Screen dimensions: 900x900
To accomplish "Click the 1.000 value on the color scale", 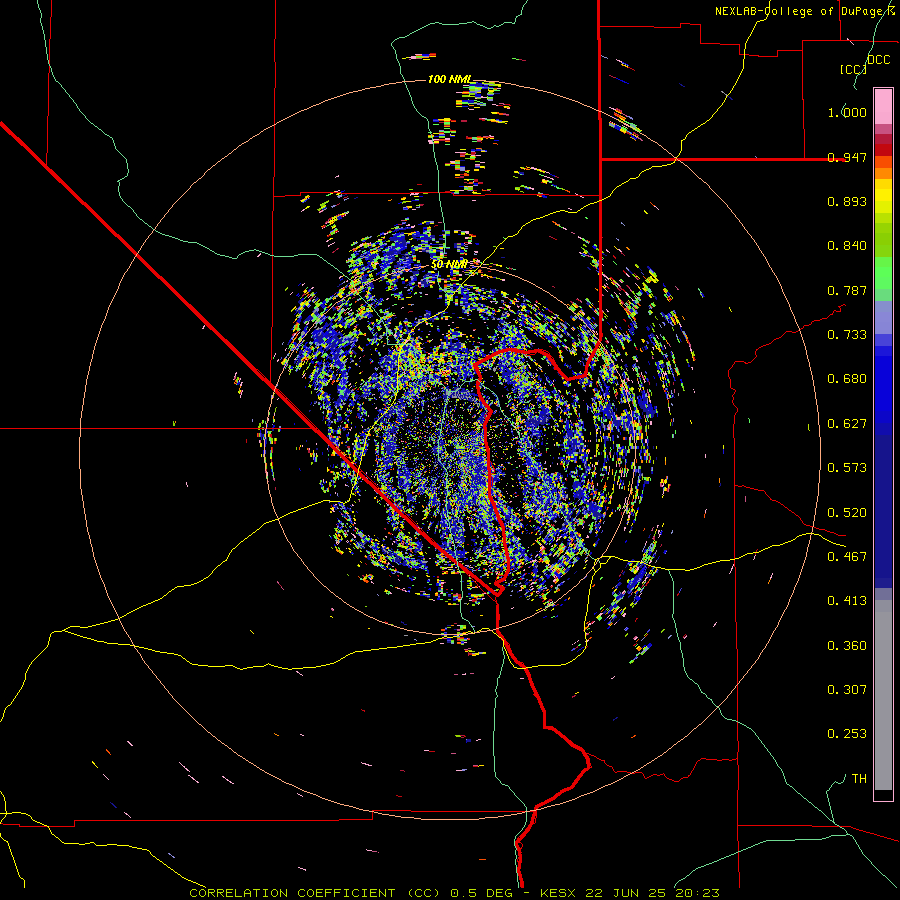I will [847, 112].
